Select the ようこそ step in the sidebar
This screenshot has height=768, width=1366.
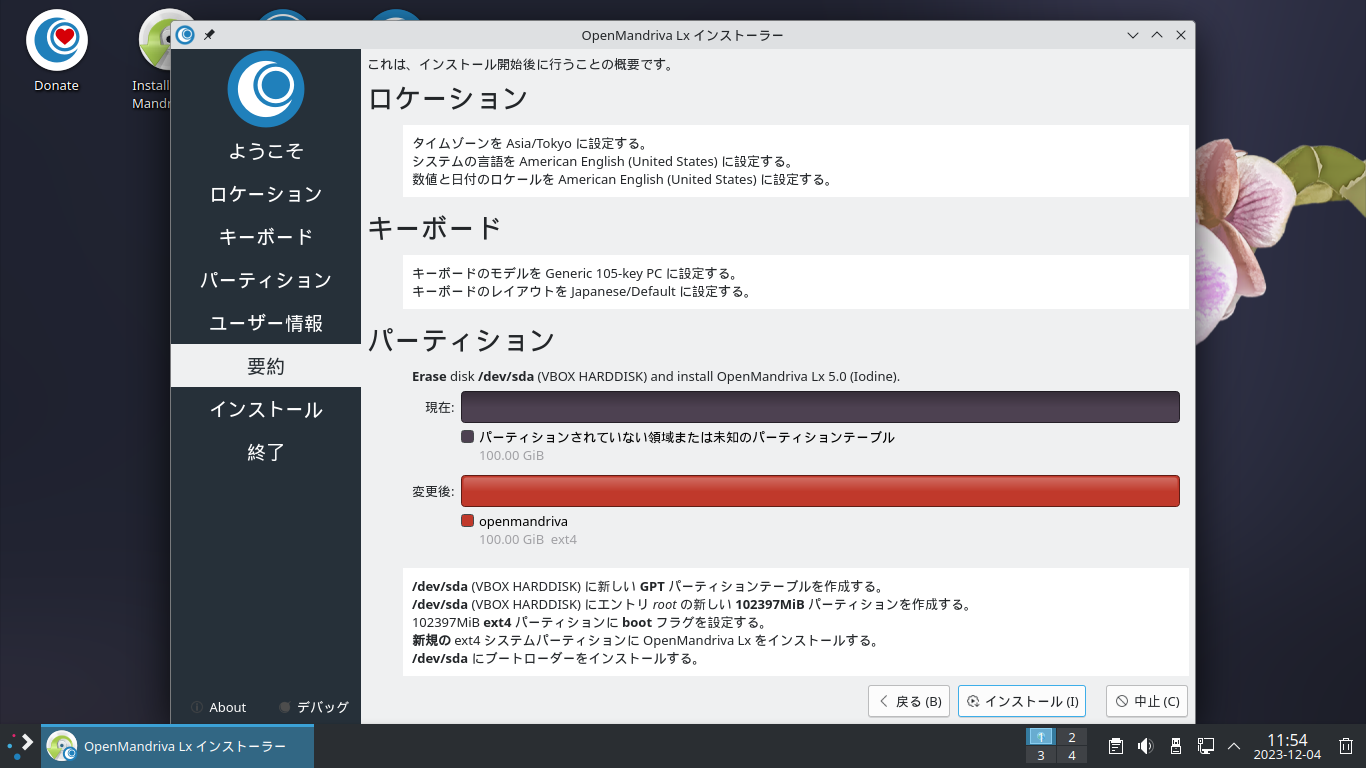(x=266, y=151)
